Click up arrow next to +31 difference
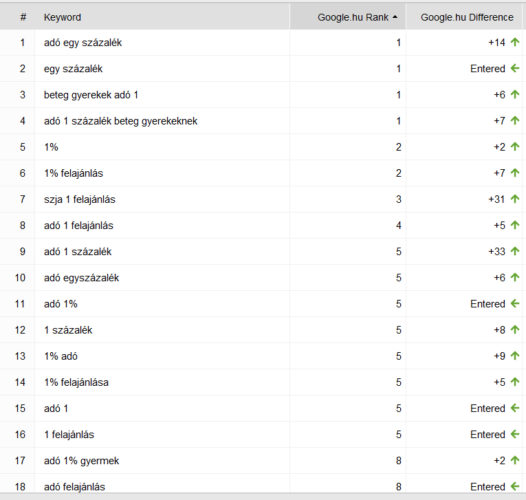 click(x=515, y=199)
